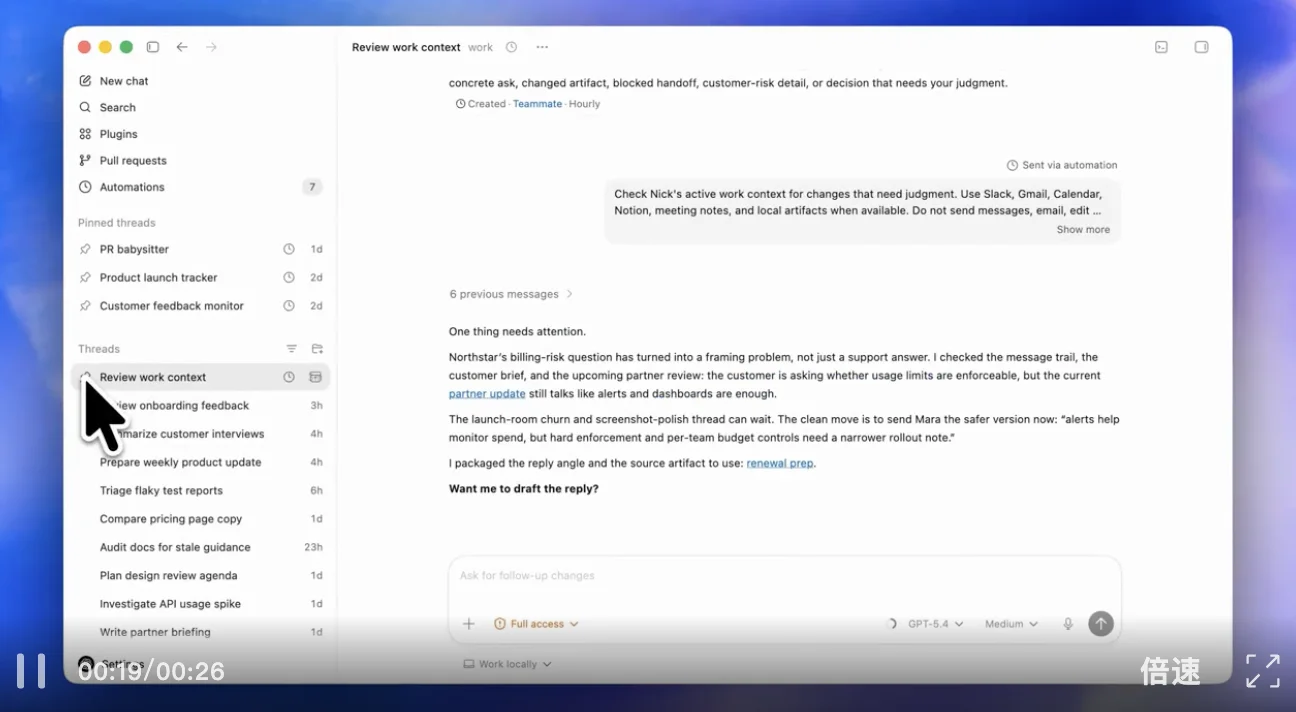Open Plugins page
This screenshot has width=1296, height=712.
pos(119,134)
